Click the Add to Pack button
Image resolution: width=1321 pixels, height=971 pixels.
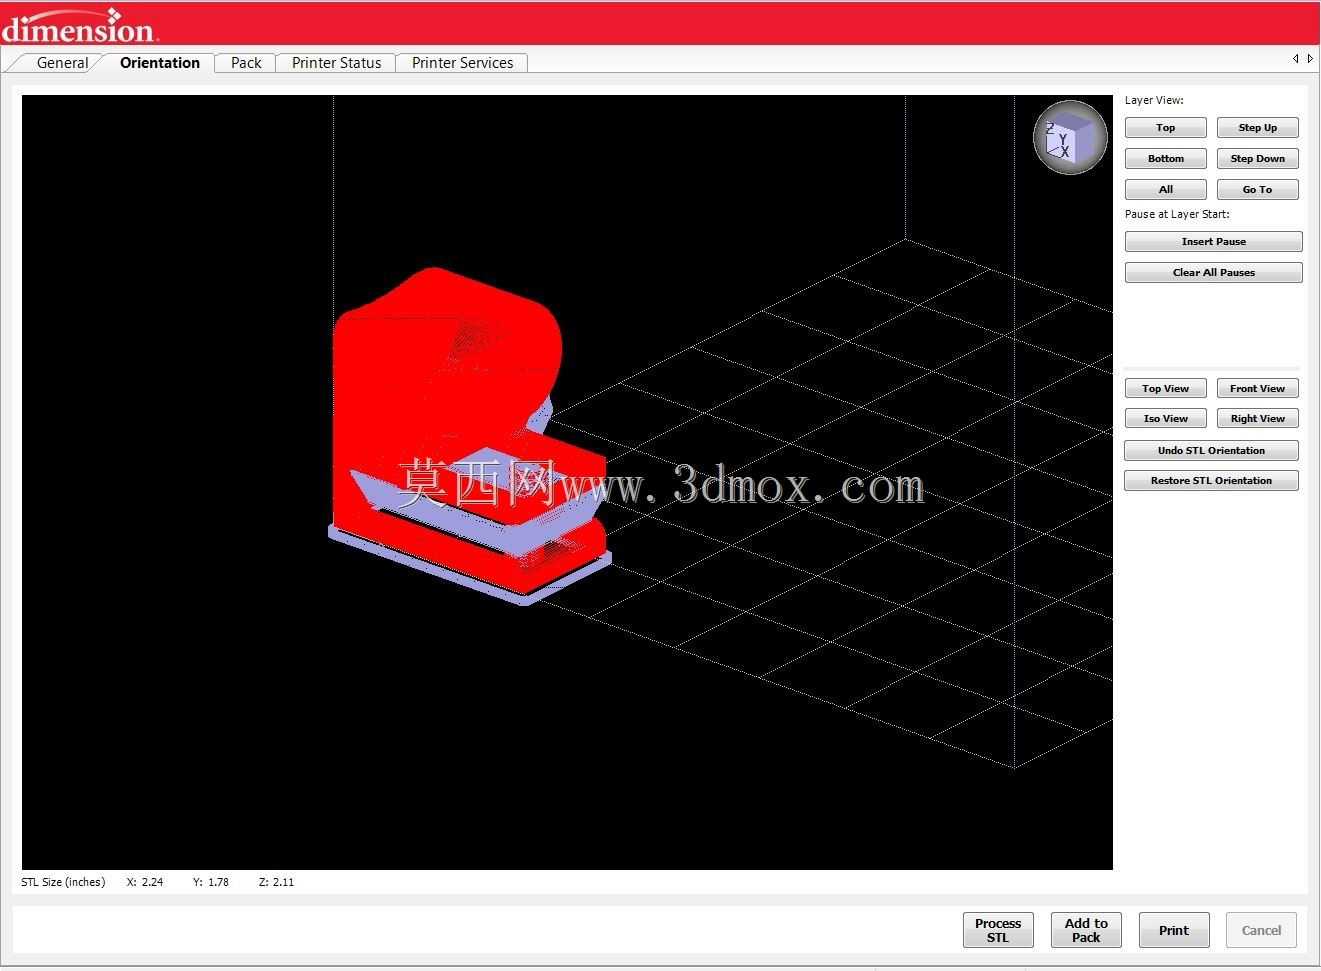(1086, 930)
